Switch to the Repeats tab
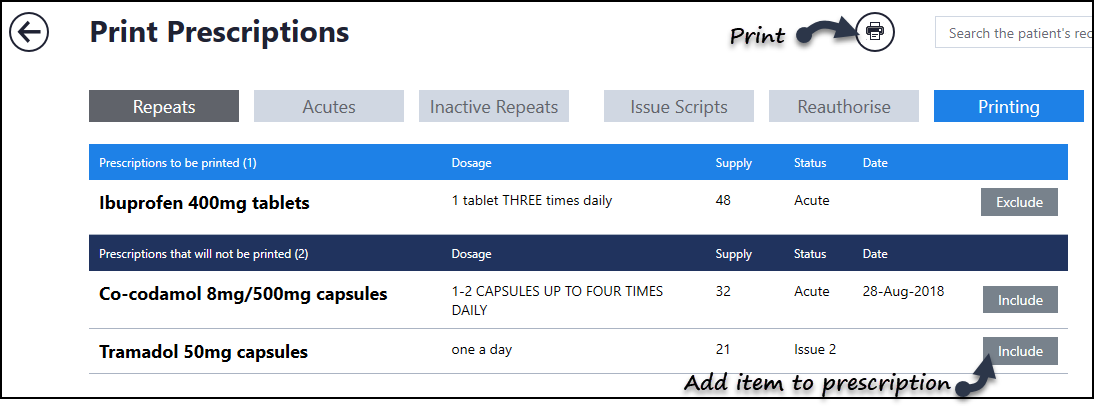This screenshot has width=1094, height=406. (x=164, y=107)
